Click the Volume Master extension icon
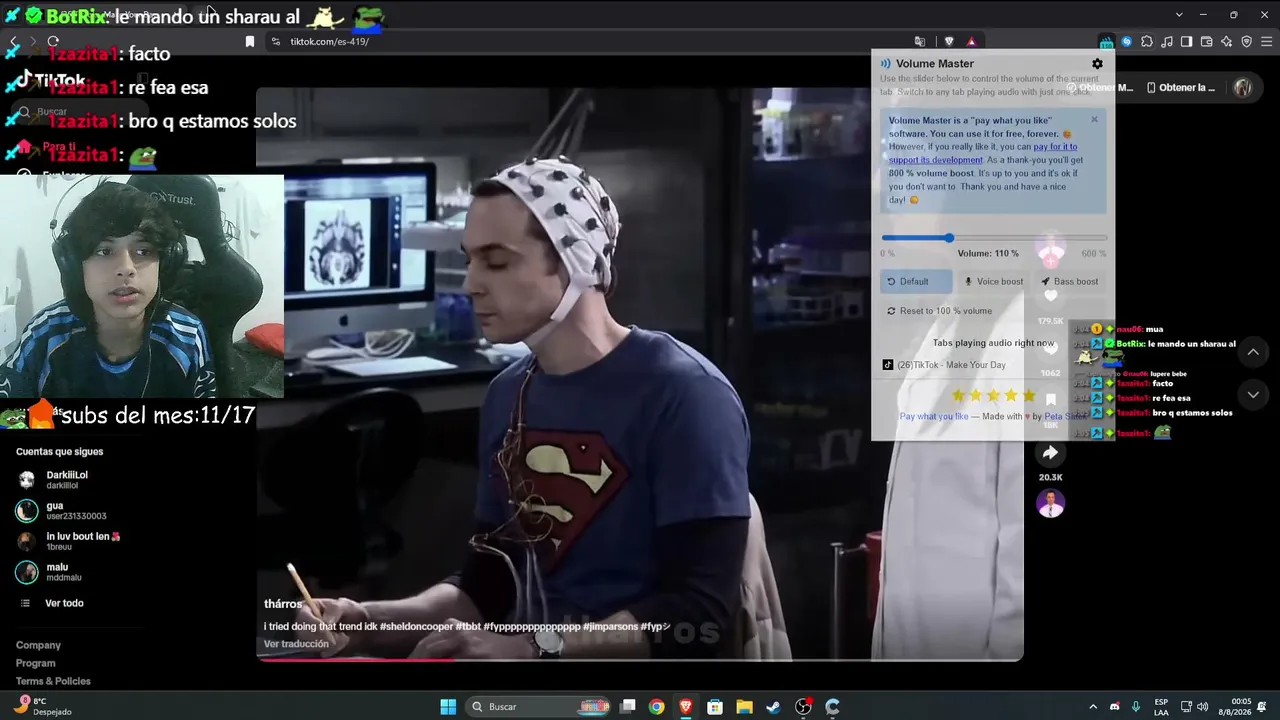The width and height of the screenshot is (1280, 720). 1107,42
